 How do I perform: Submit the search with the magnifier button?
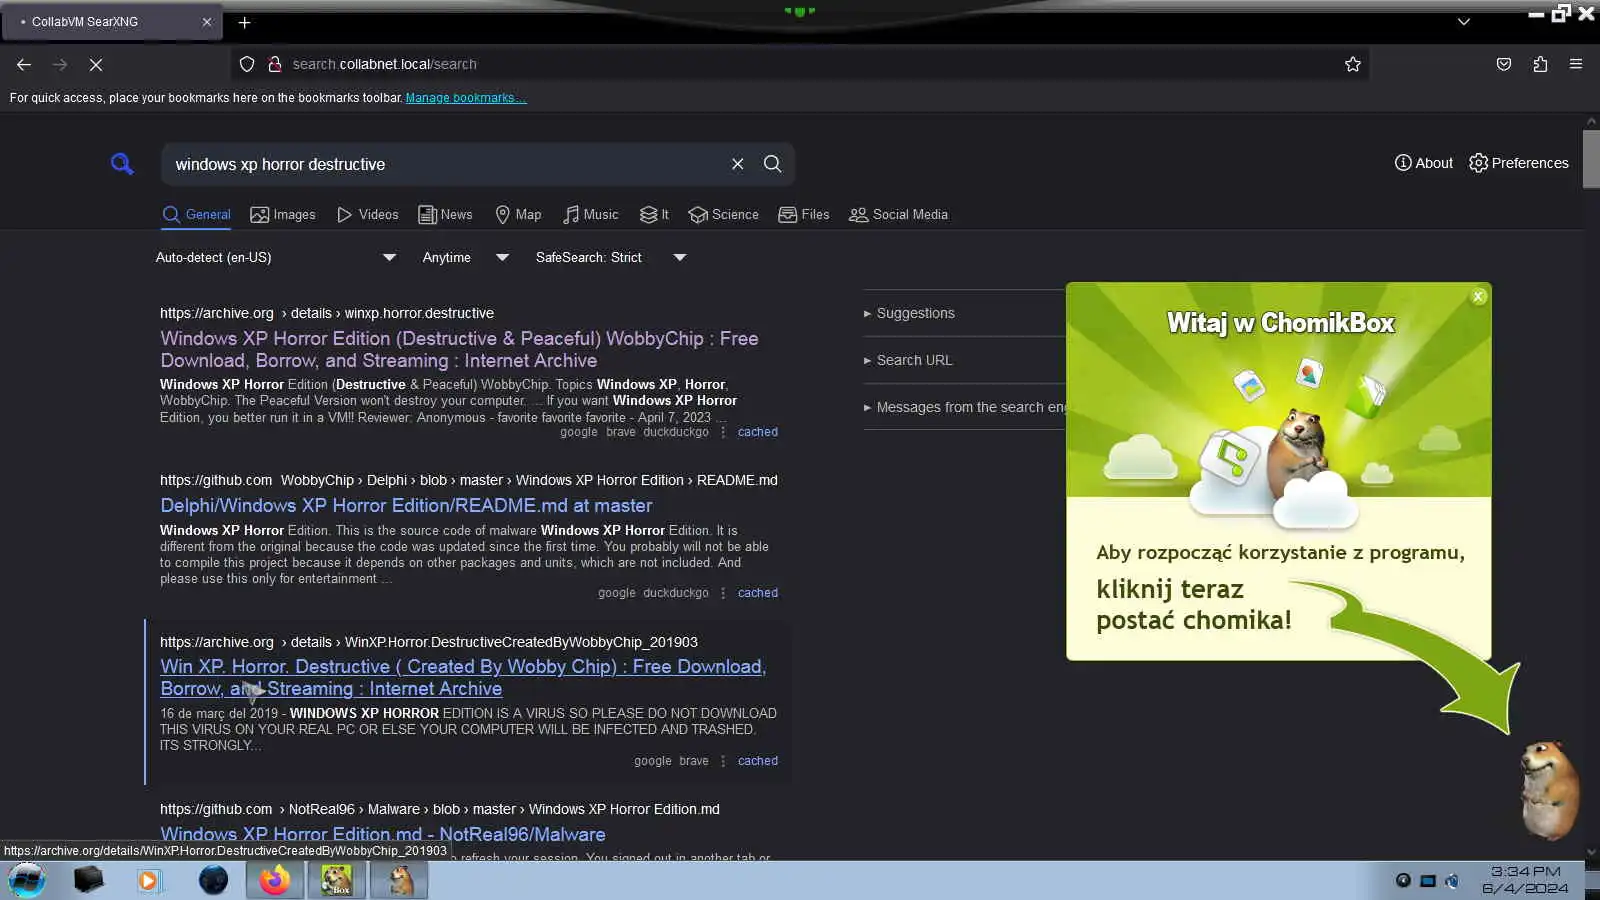pos(773,164)
